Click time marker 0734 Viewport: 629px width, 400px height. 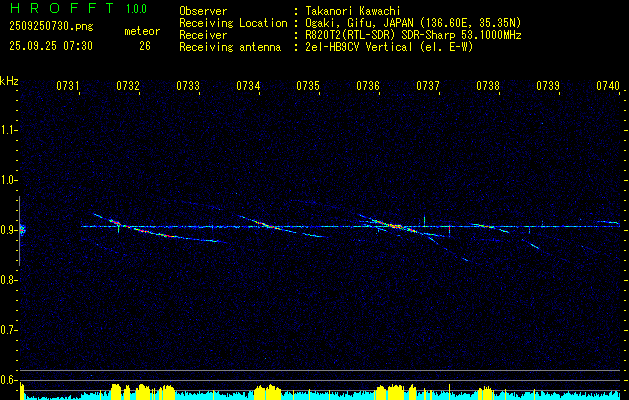248,86
